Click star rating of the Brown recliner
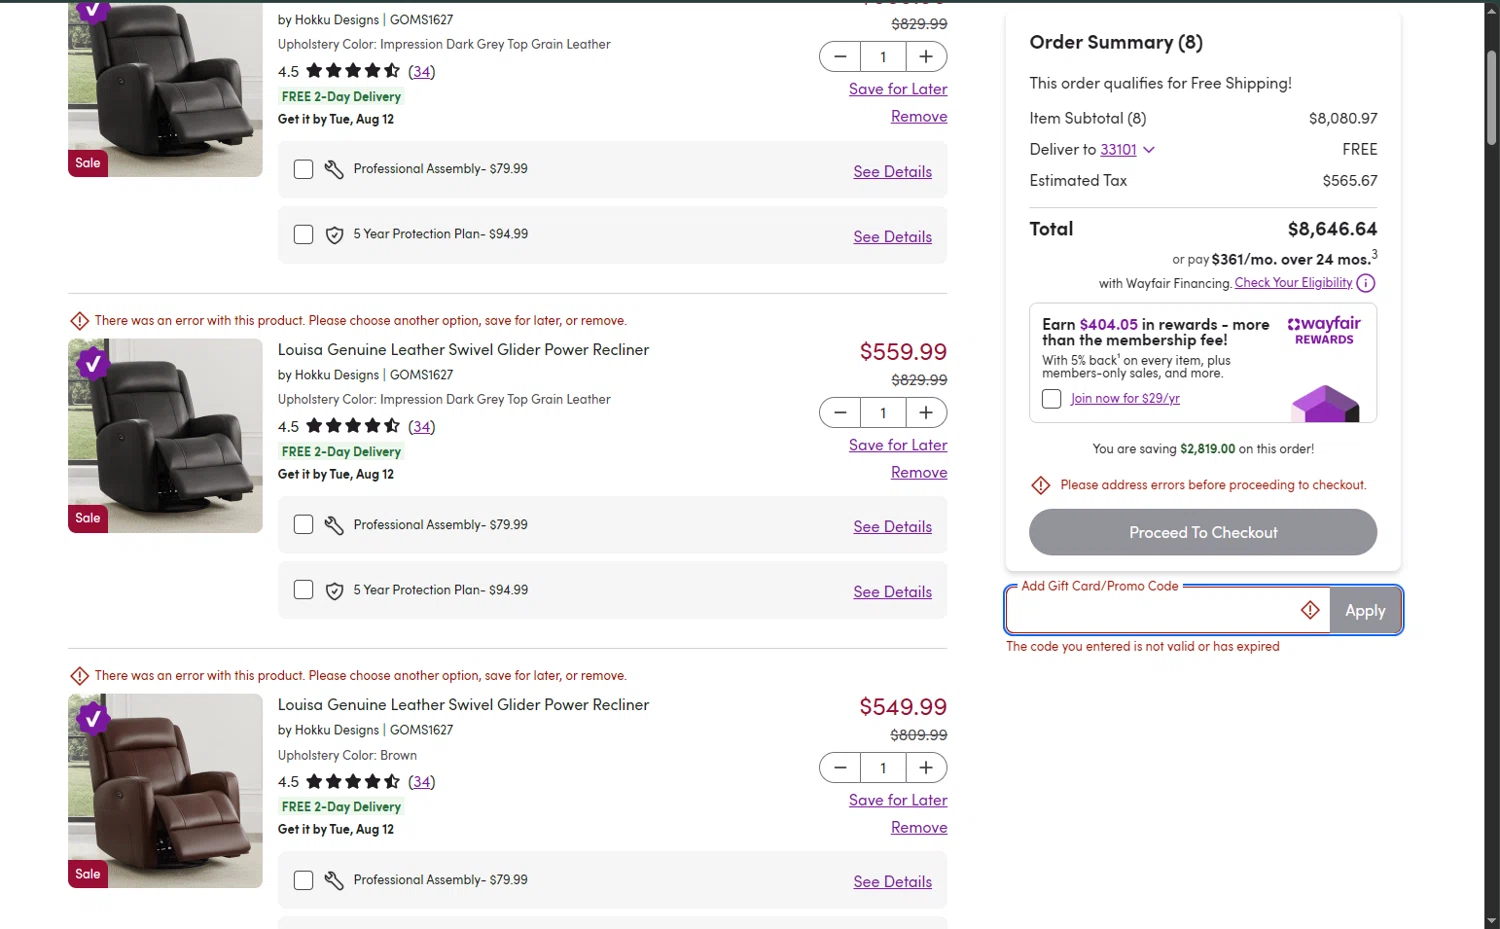This screenshot has width=1500, height=929. 353,781
